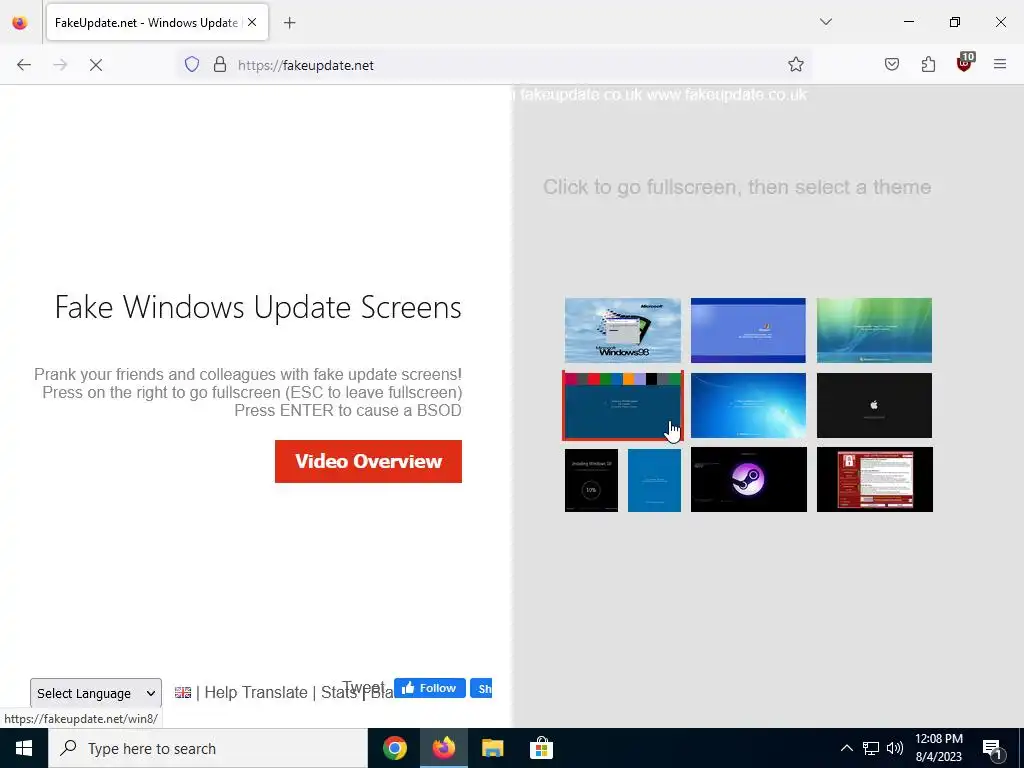Open the Extensions puzzle icon
This screenshot has height=768, width=1024.
(x=928, y=65)
